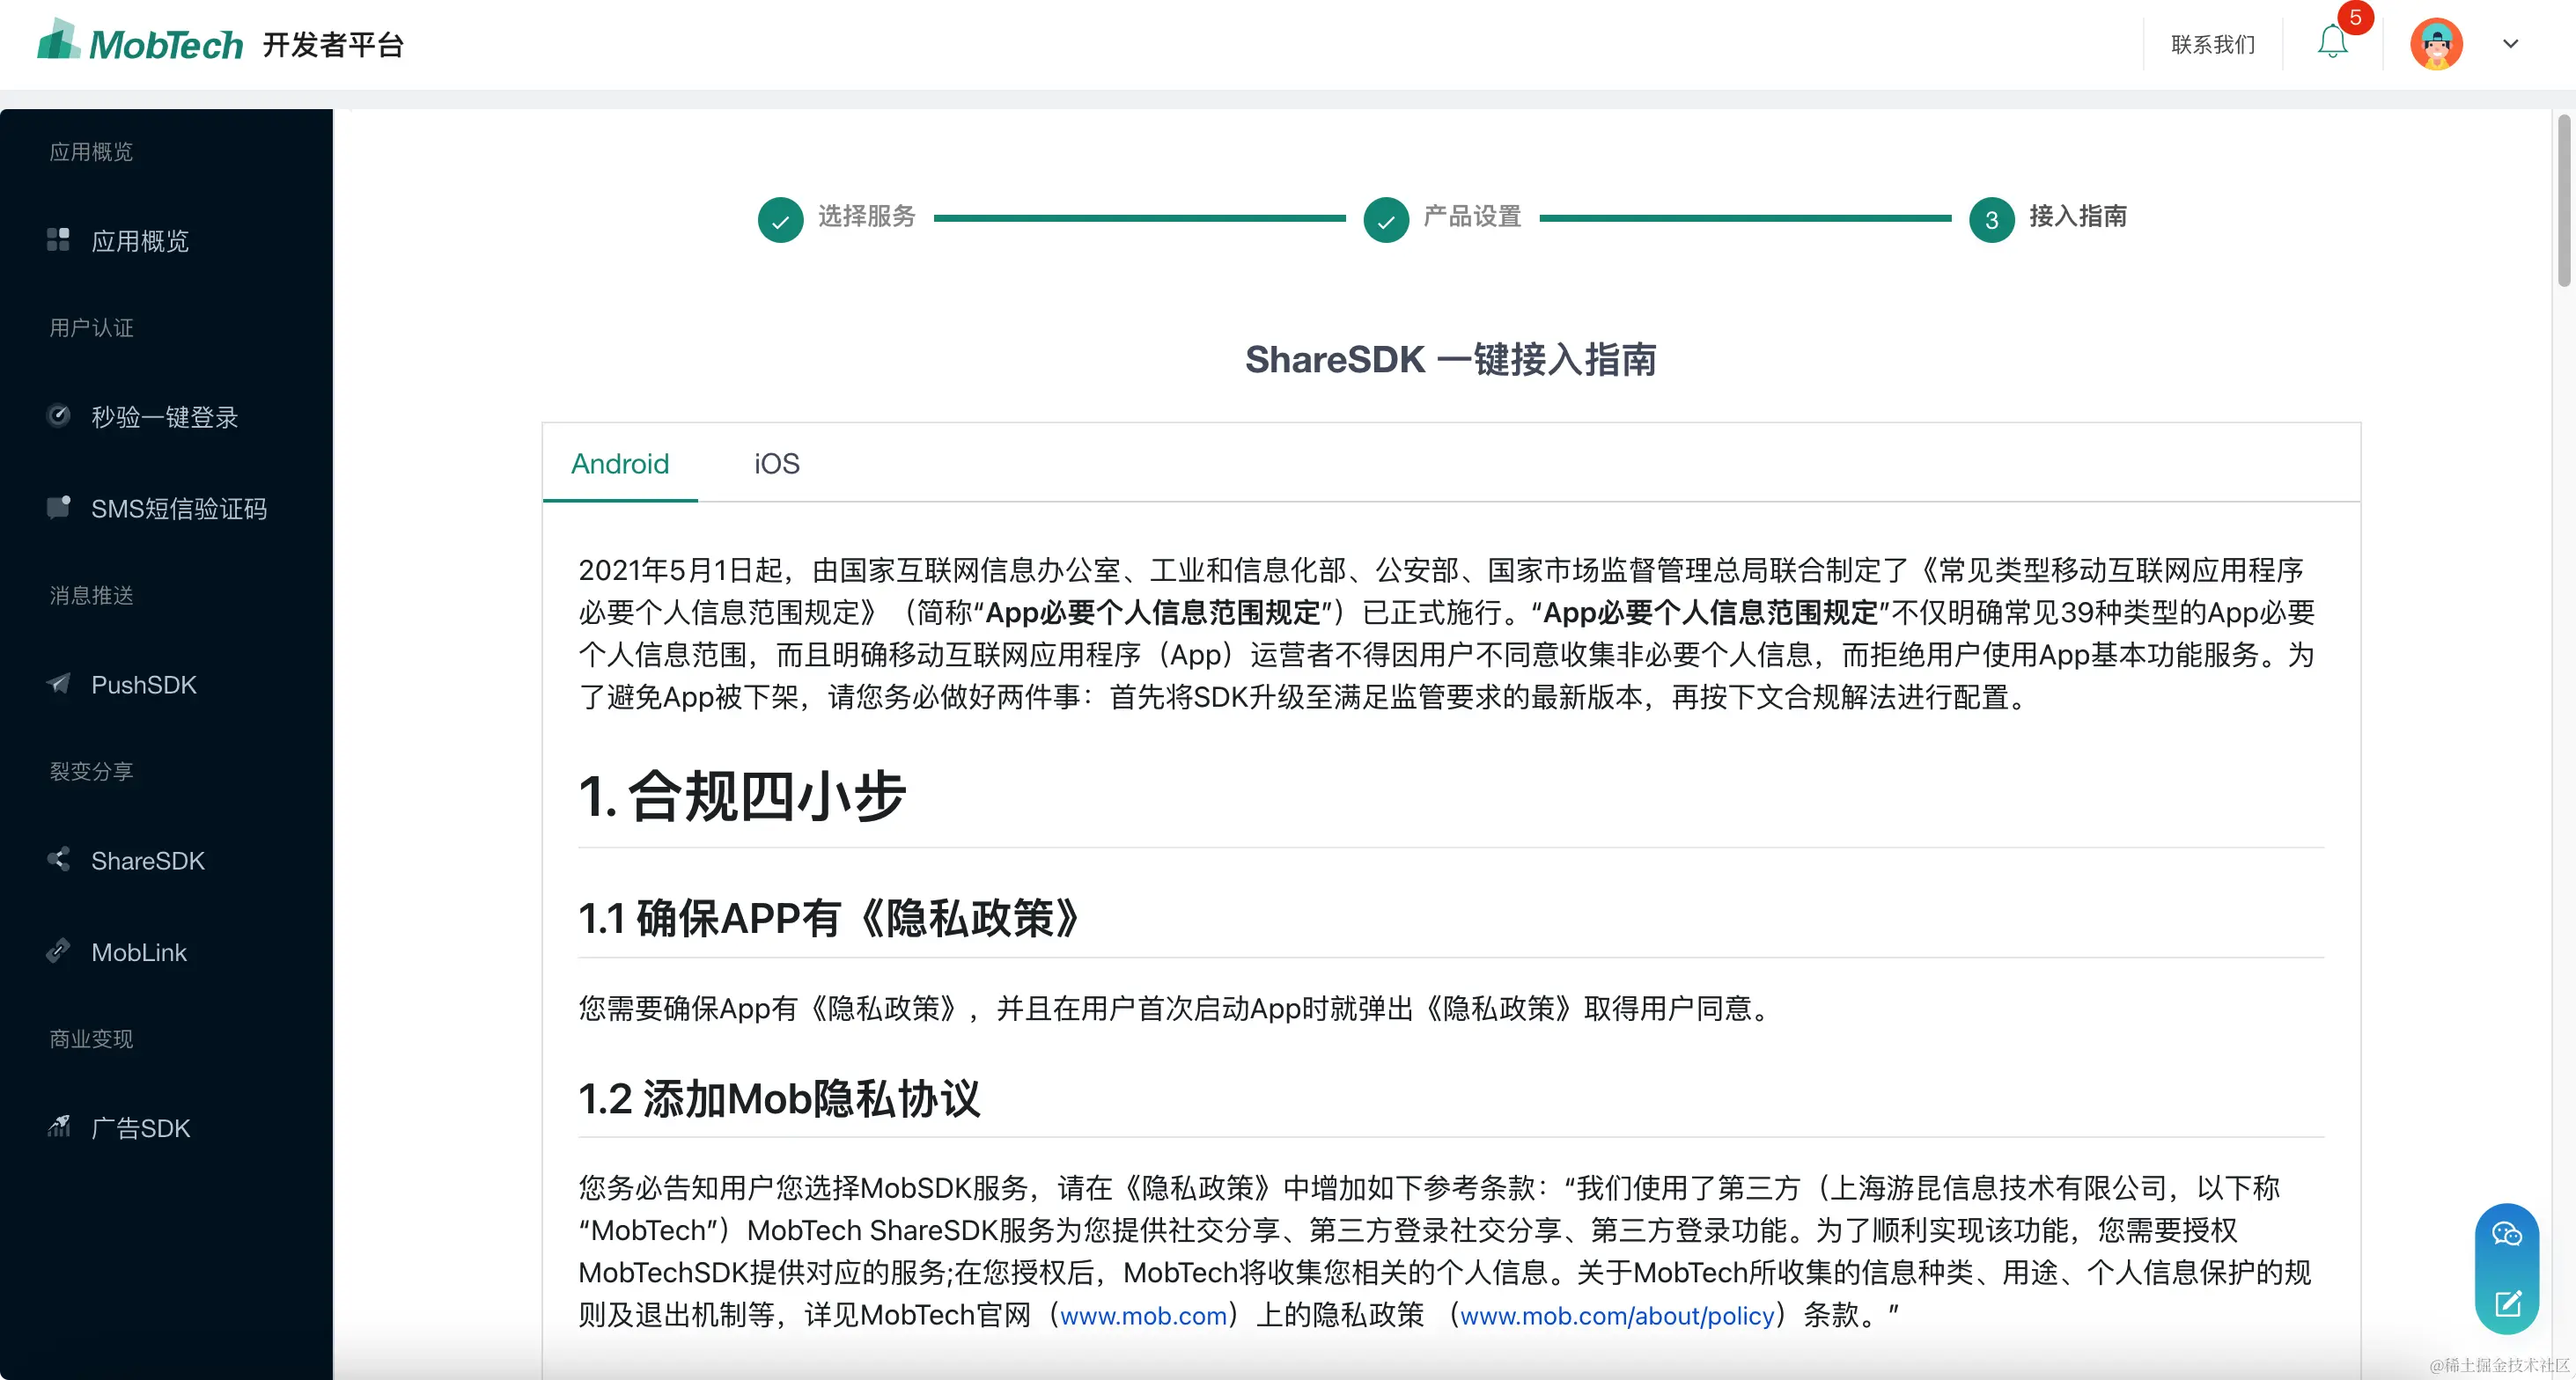
Task: Open SMS短信验证码 sidebar item
Action: pos(178,508)
